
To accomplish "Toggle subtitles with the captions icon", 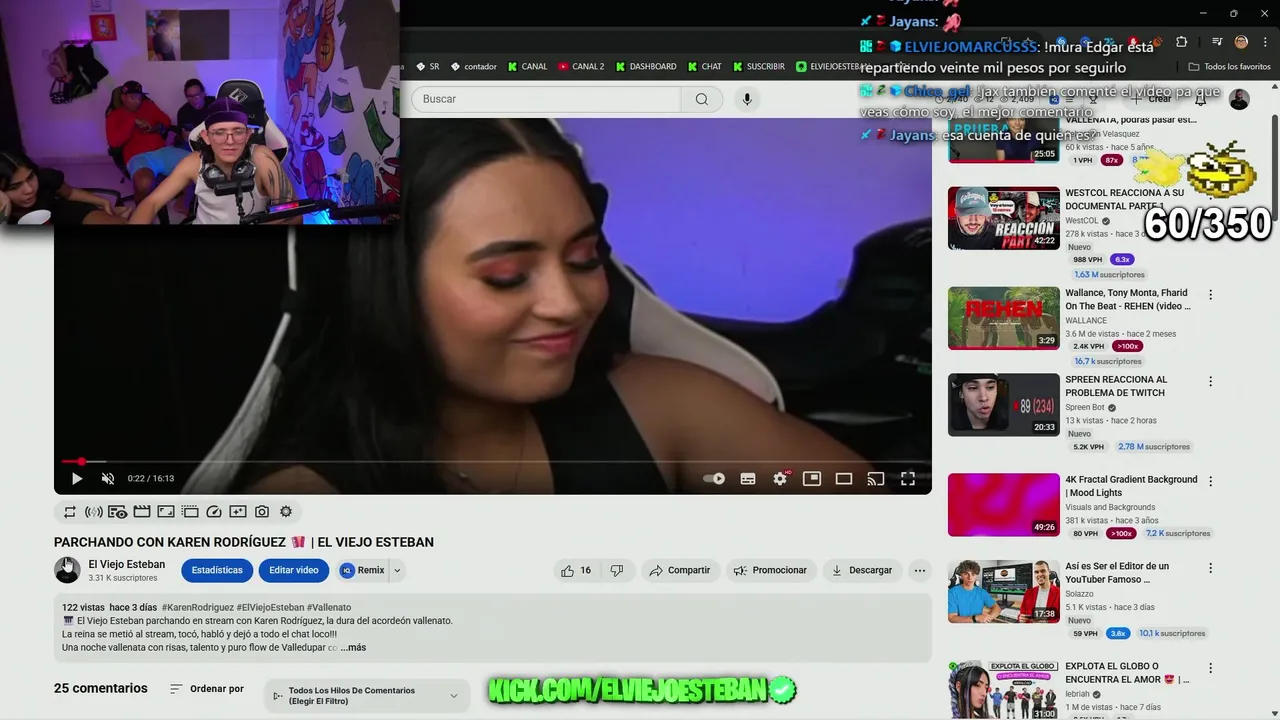I will 748,479.
